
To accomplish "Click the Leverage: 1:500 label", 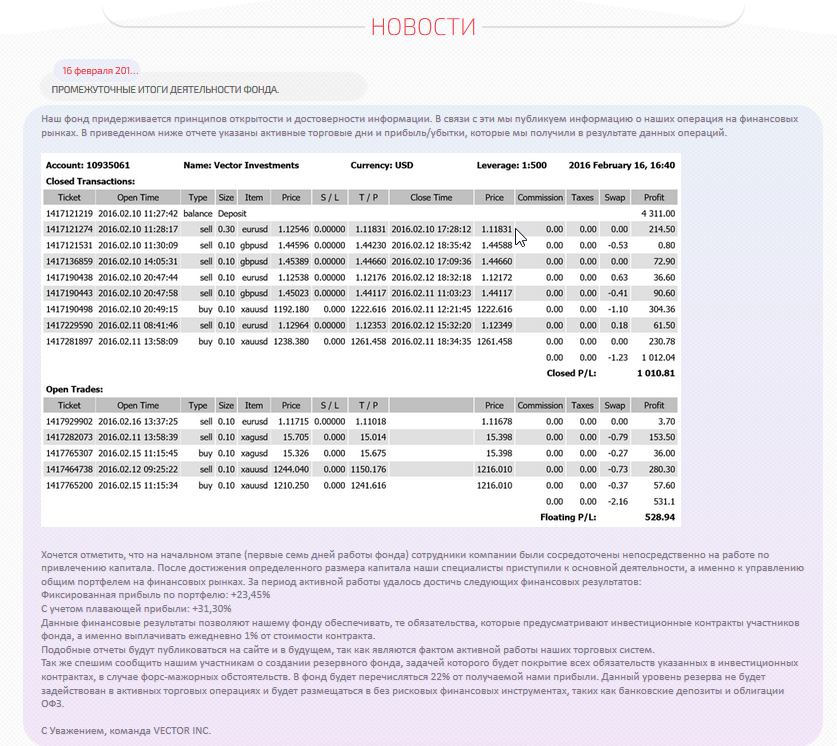I will click(513, 165).
